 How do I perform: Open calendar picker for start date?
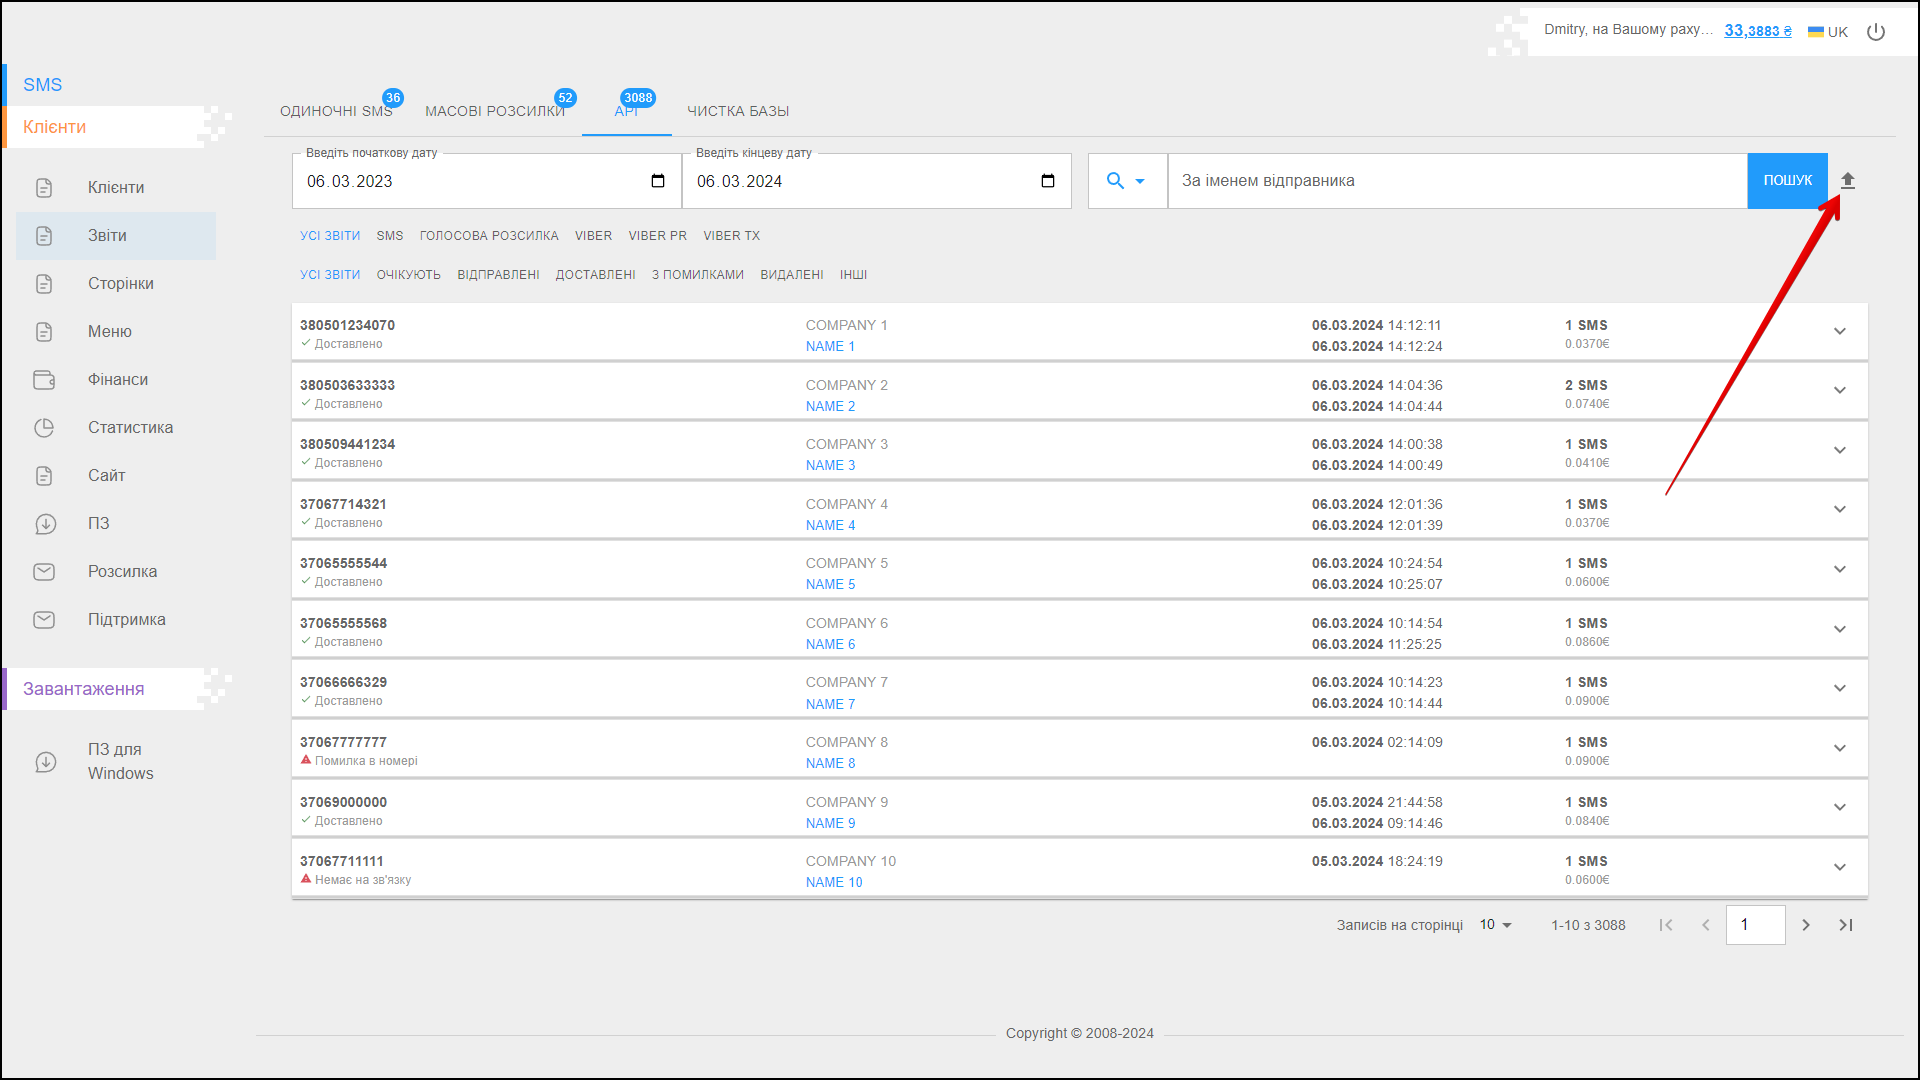657,181
